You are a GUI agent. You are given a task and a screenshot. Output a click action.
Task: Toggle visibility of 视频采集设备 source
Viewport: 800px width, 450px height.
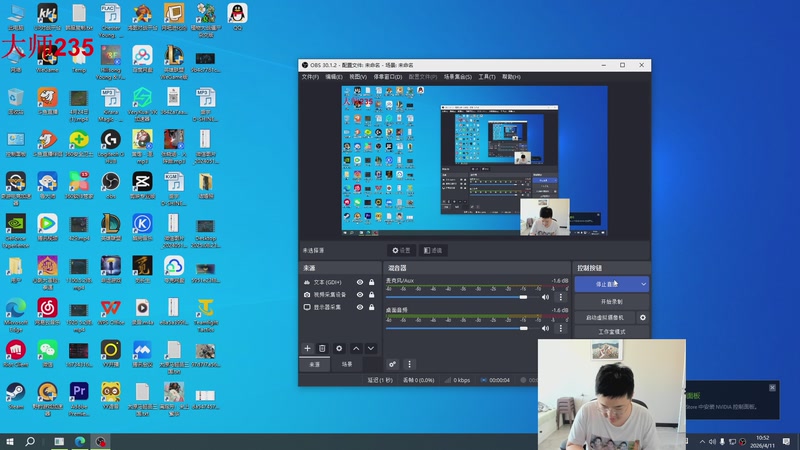pyautogui.click(x=360, y=294)
